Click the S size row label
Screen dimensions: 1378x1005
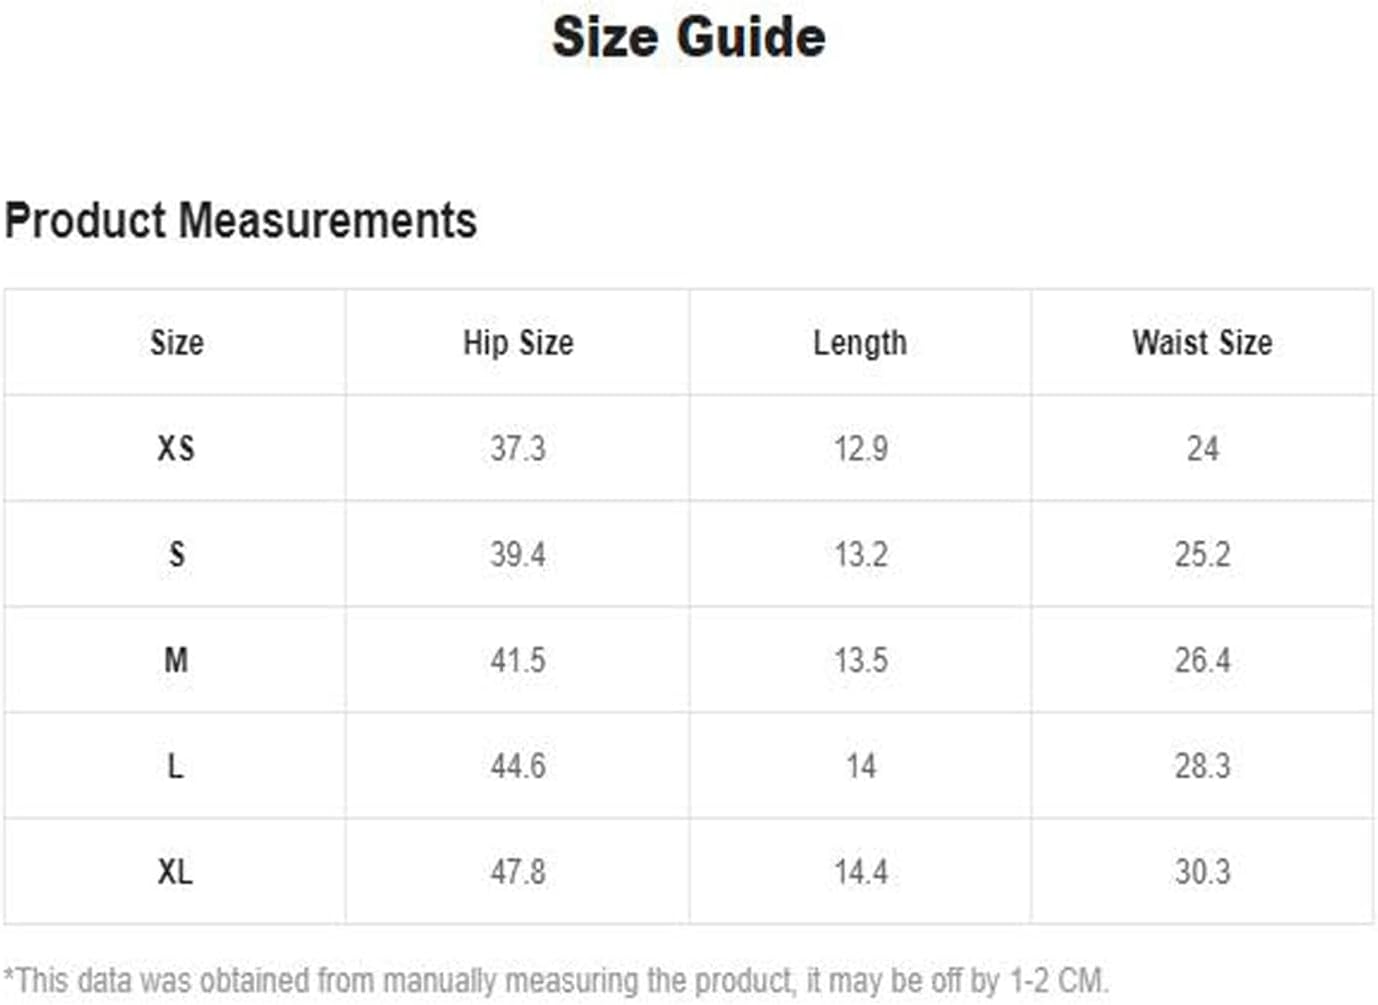(177, 554)
